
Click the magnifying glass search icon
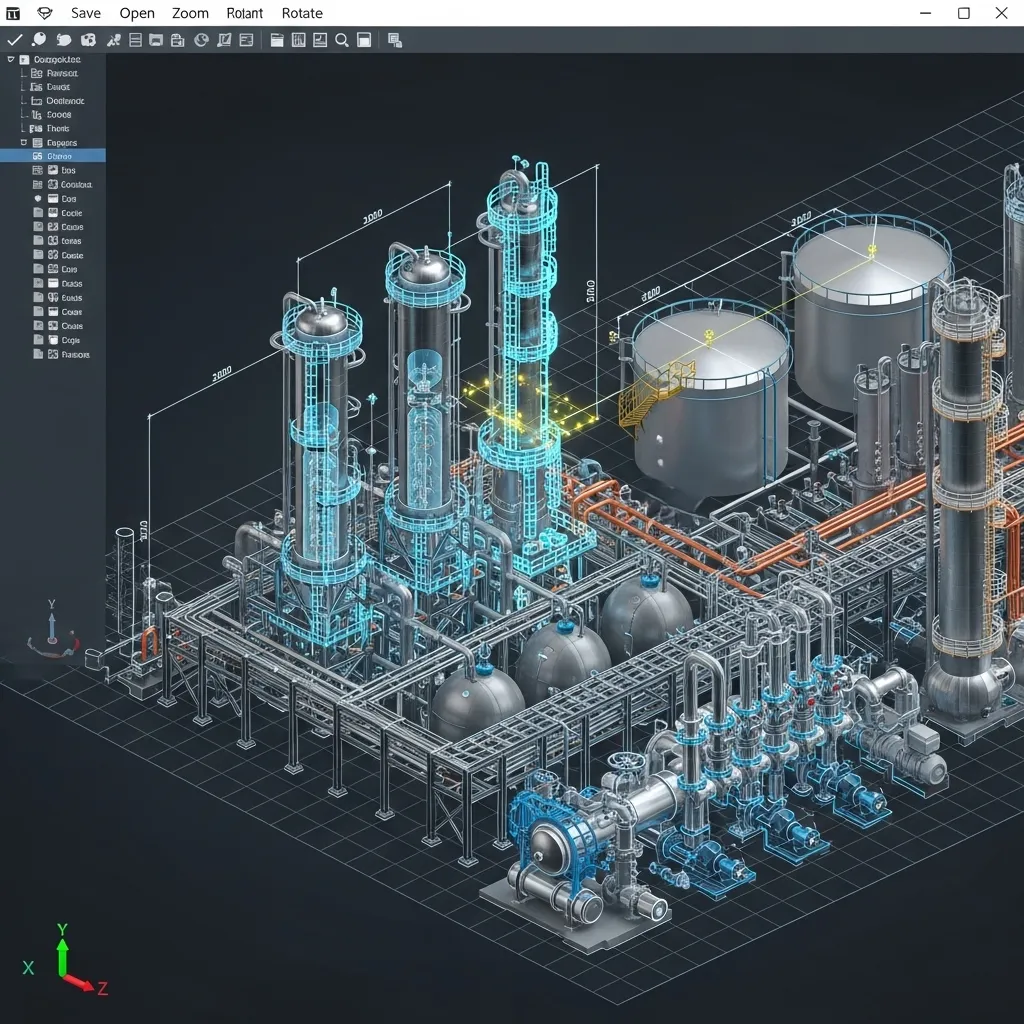[342, 41]
